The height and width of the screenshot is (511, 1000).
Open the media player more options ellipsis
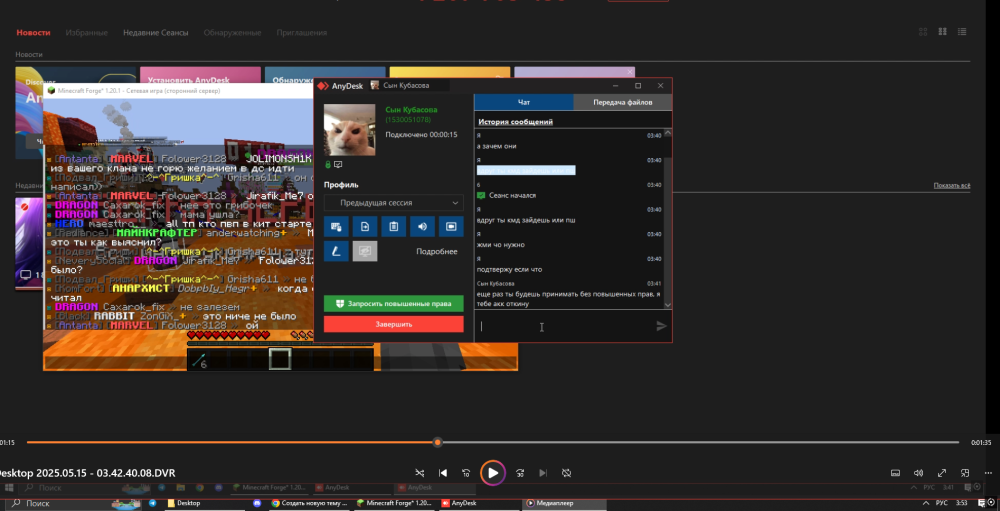point(987,473)
